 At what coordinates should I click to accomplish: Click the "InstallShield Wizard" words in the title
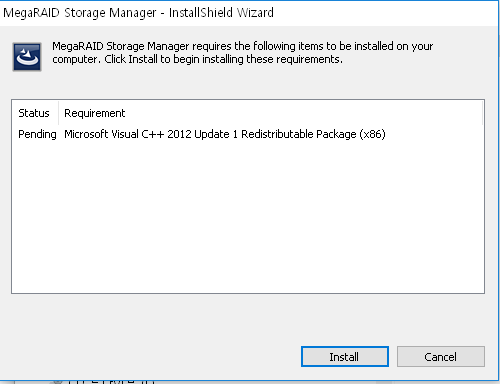coord(221,13)
